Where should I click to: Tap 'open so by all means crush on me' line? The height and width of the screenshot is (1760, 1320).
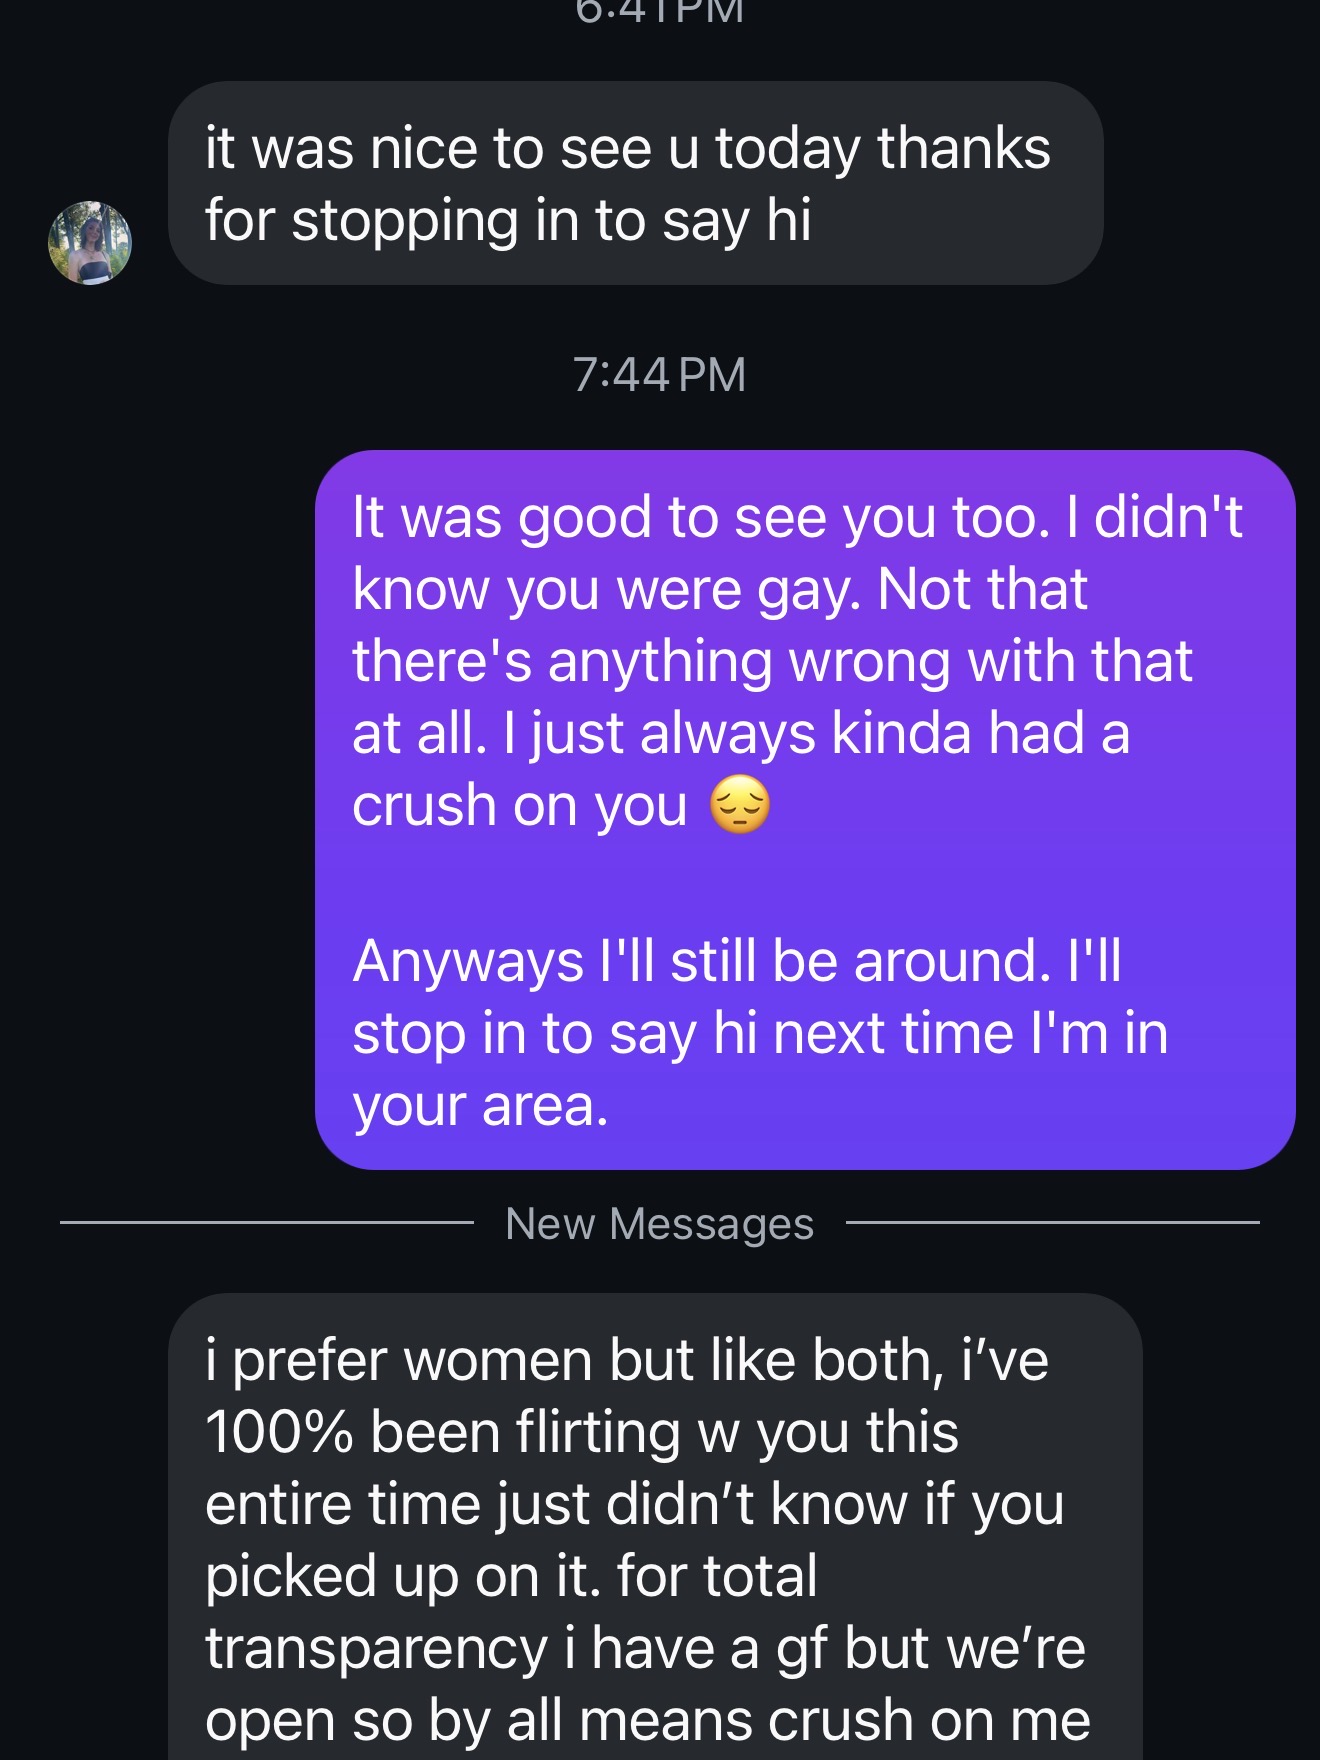coord(647,1721)
